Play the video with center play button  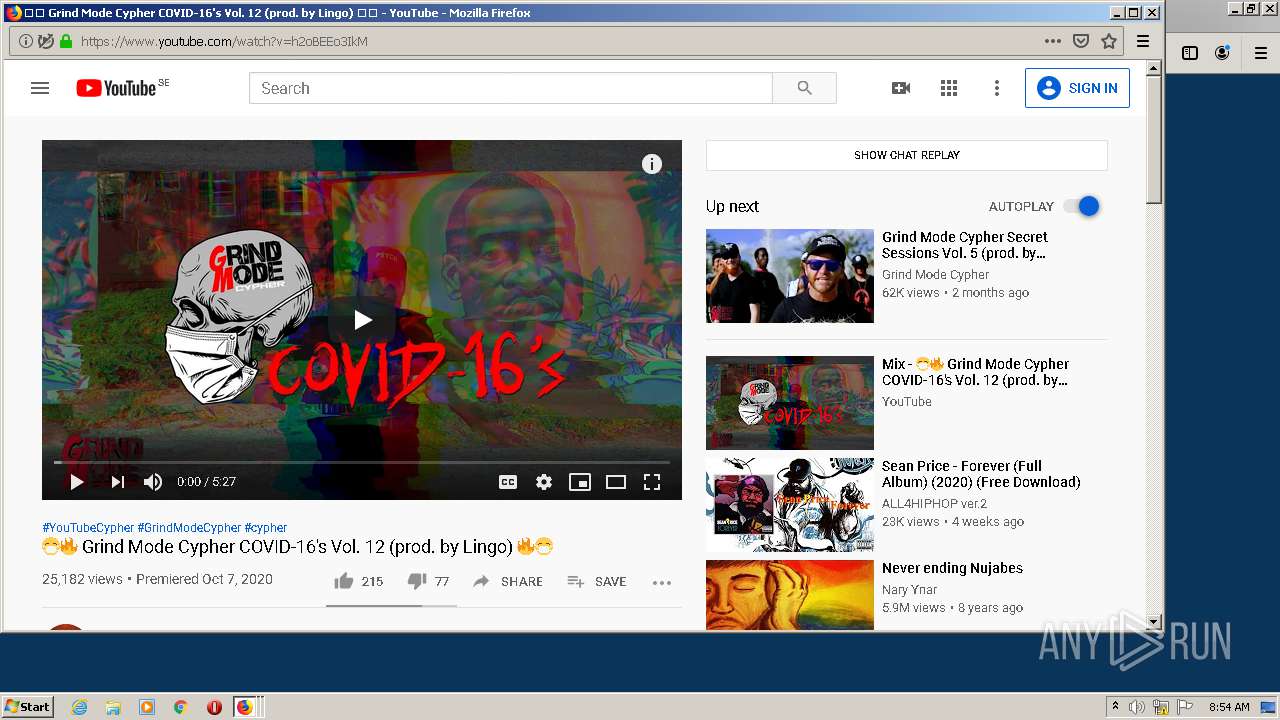362,320
